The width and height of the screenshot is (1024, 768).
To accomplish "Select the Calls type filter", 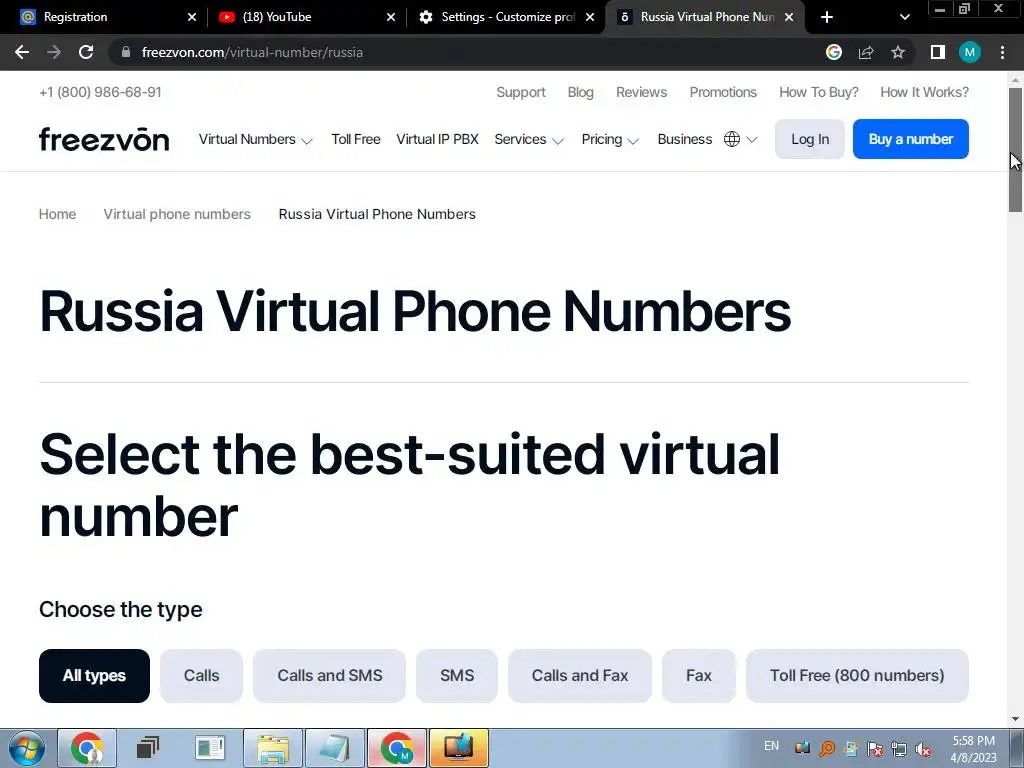I will 201,676.
